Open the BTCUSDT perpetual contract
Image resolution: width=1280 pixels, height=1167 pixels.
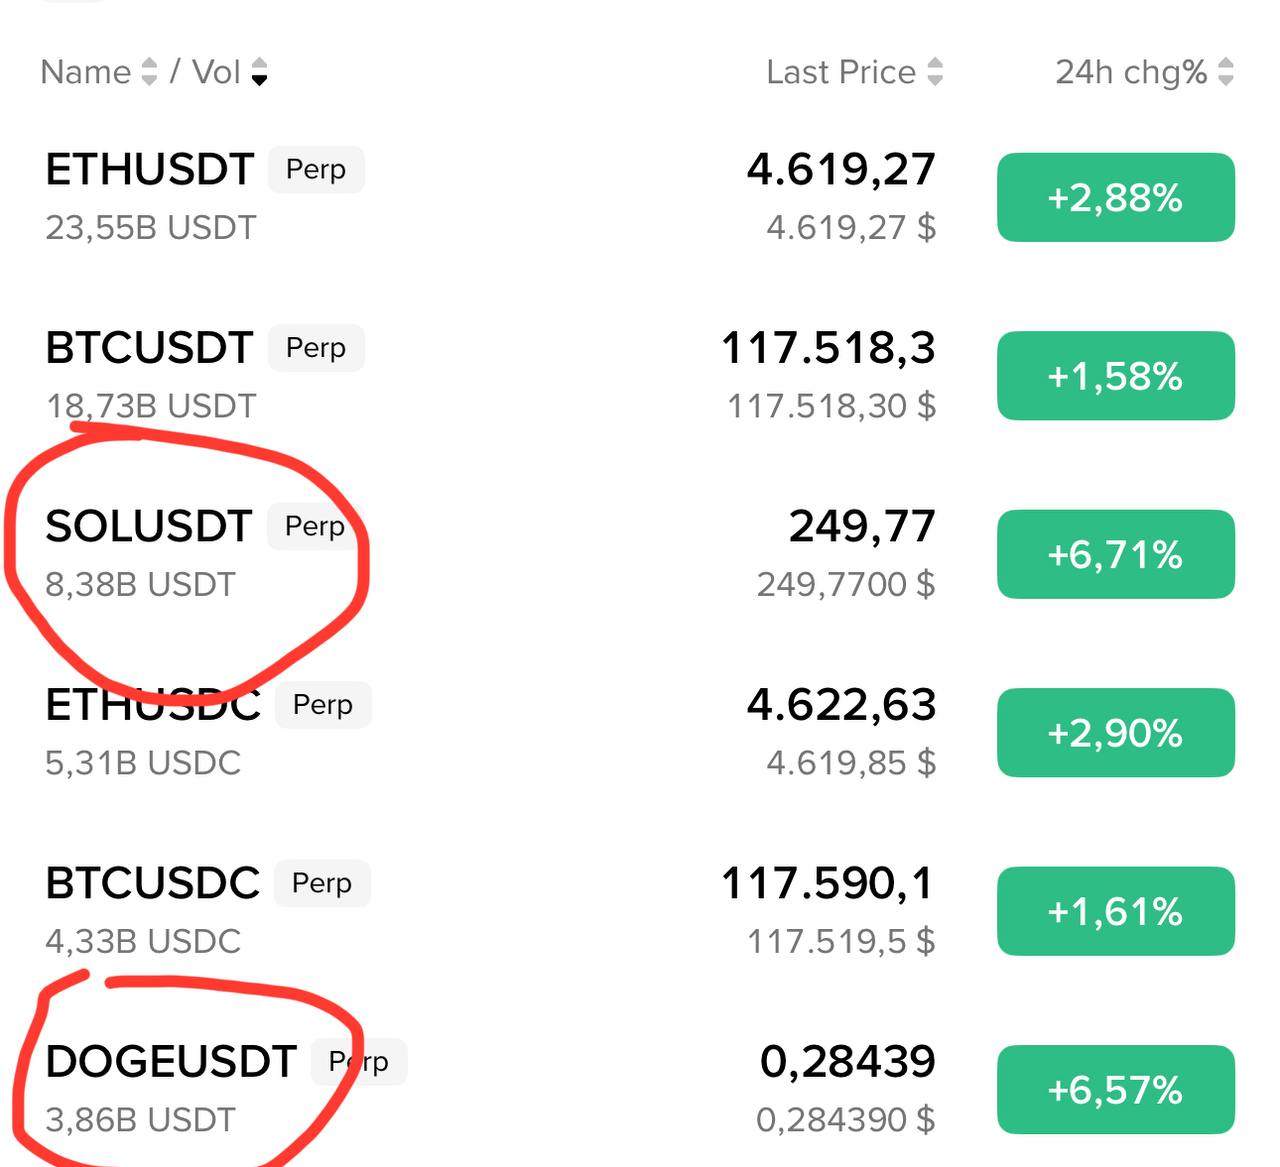tap(150, 348)
